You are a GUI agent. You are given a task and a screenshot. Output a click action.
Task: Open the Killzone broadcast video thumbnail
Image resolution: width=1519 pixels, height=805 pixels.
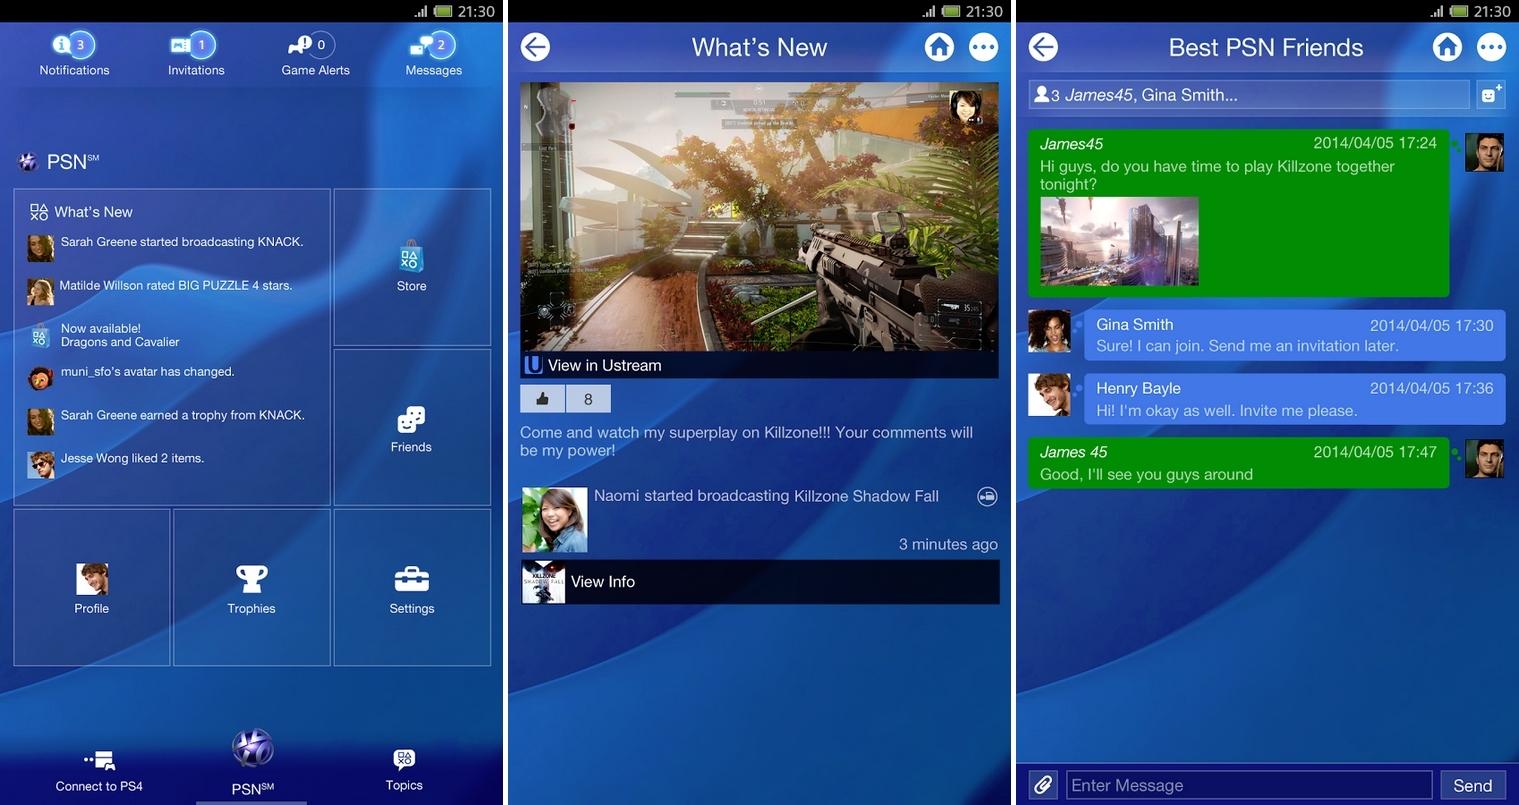click(x=759, y=217)
